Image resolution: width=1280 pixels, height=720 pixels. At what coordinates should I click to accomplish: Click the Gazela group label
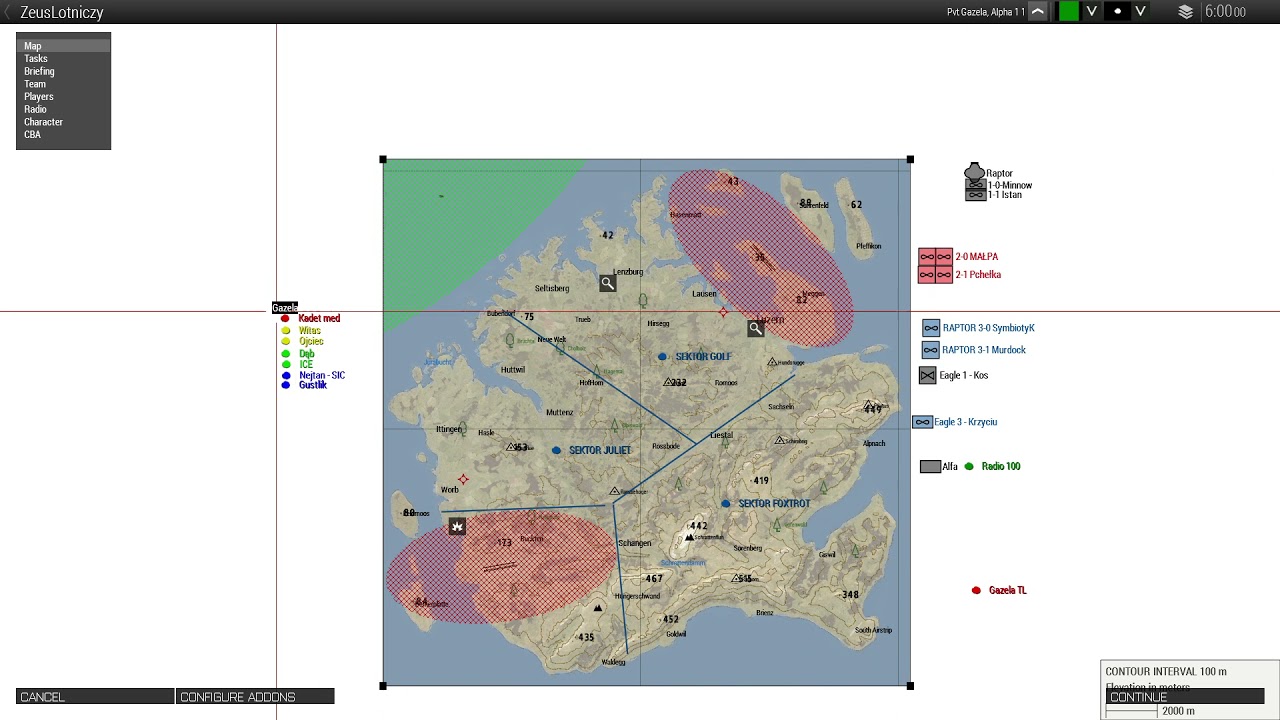point(285,308)
